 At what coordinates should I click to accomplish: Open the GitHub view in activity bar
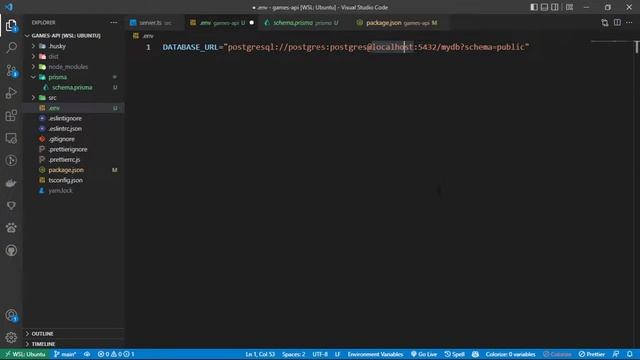point(11,250)
